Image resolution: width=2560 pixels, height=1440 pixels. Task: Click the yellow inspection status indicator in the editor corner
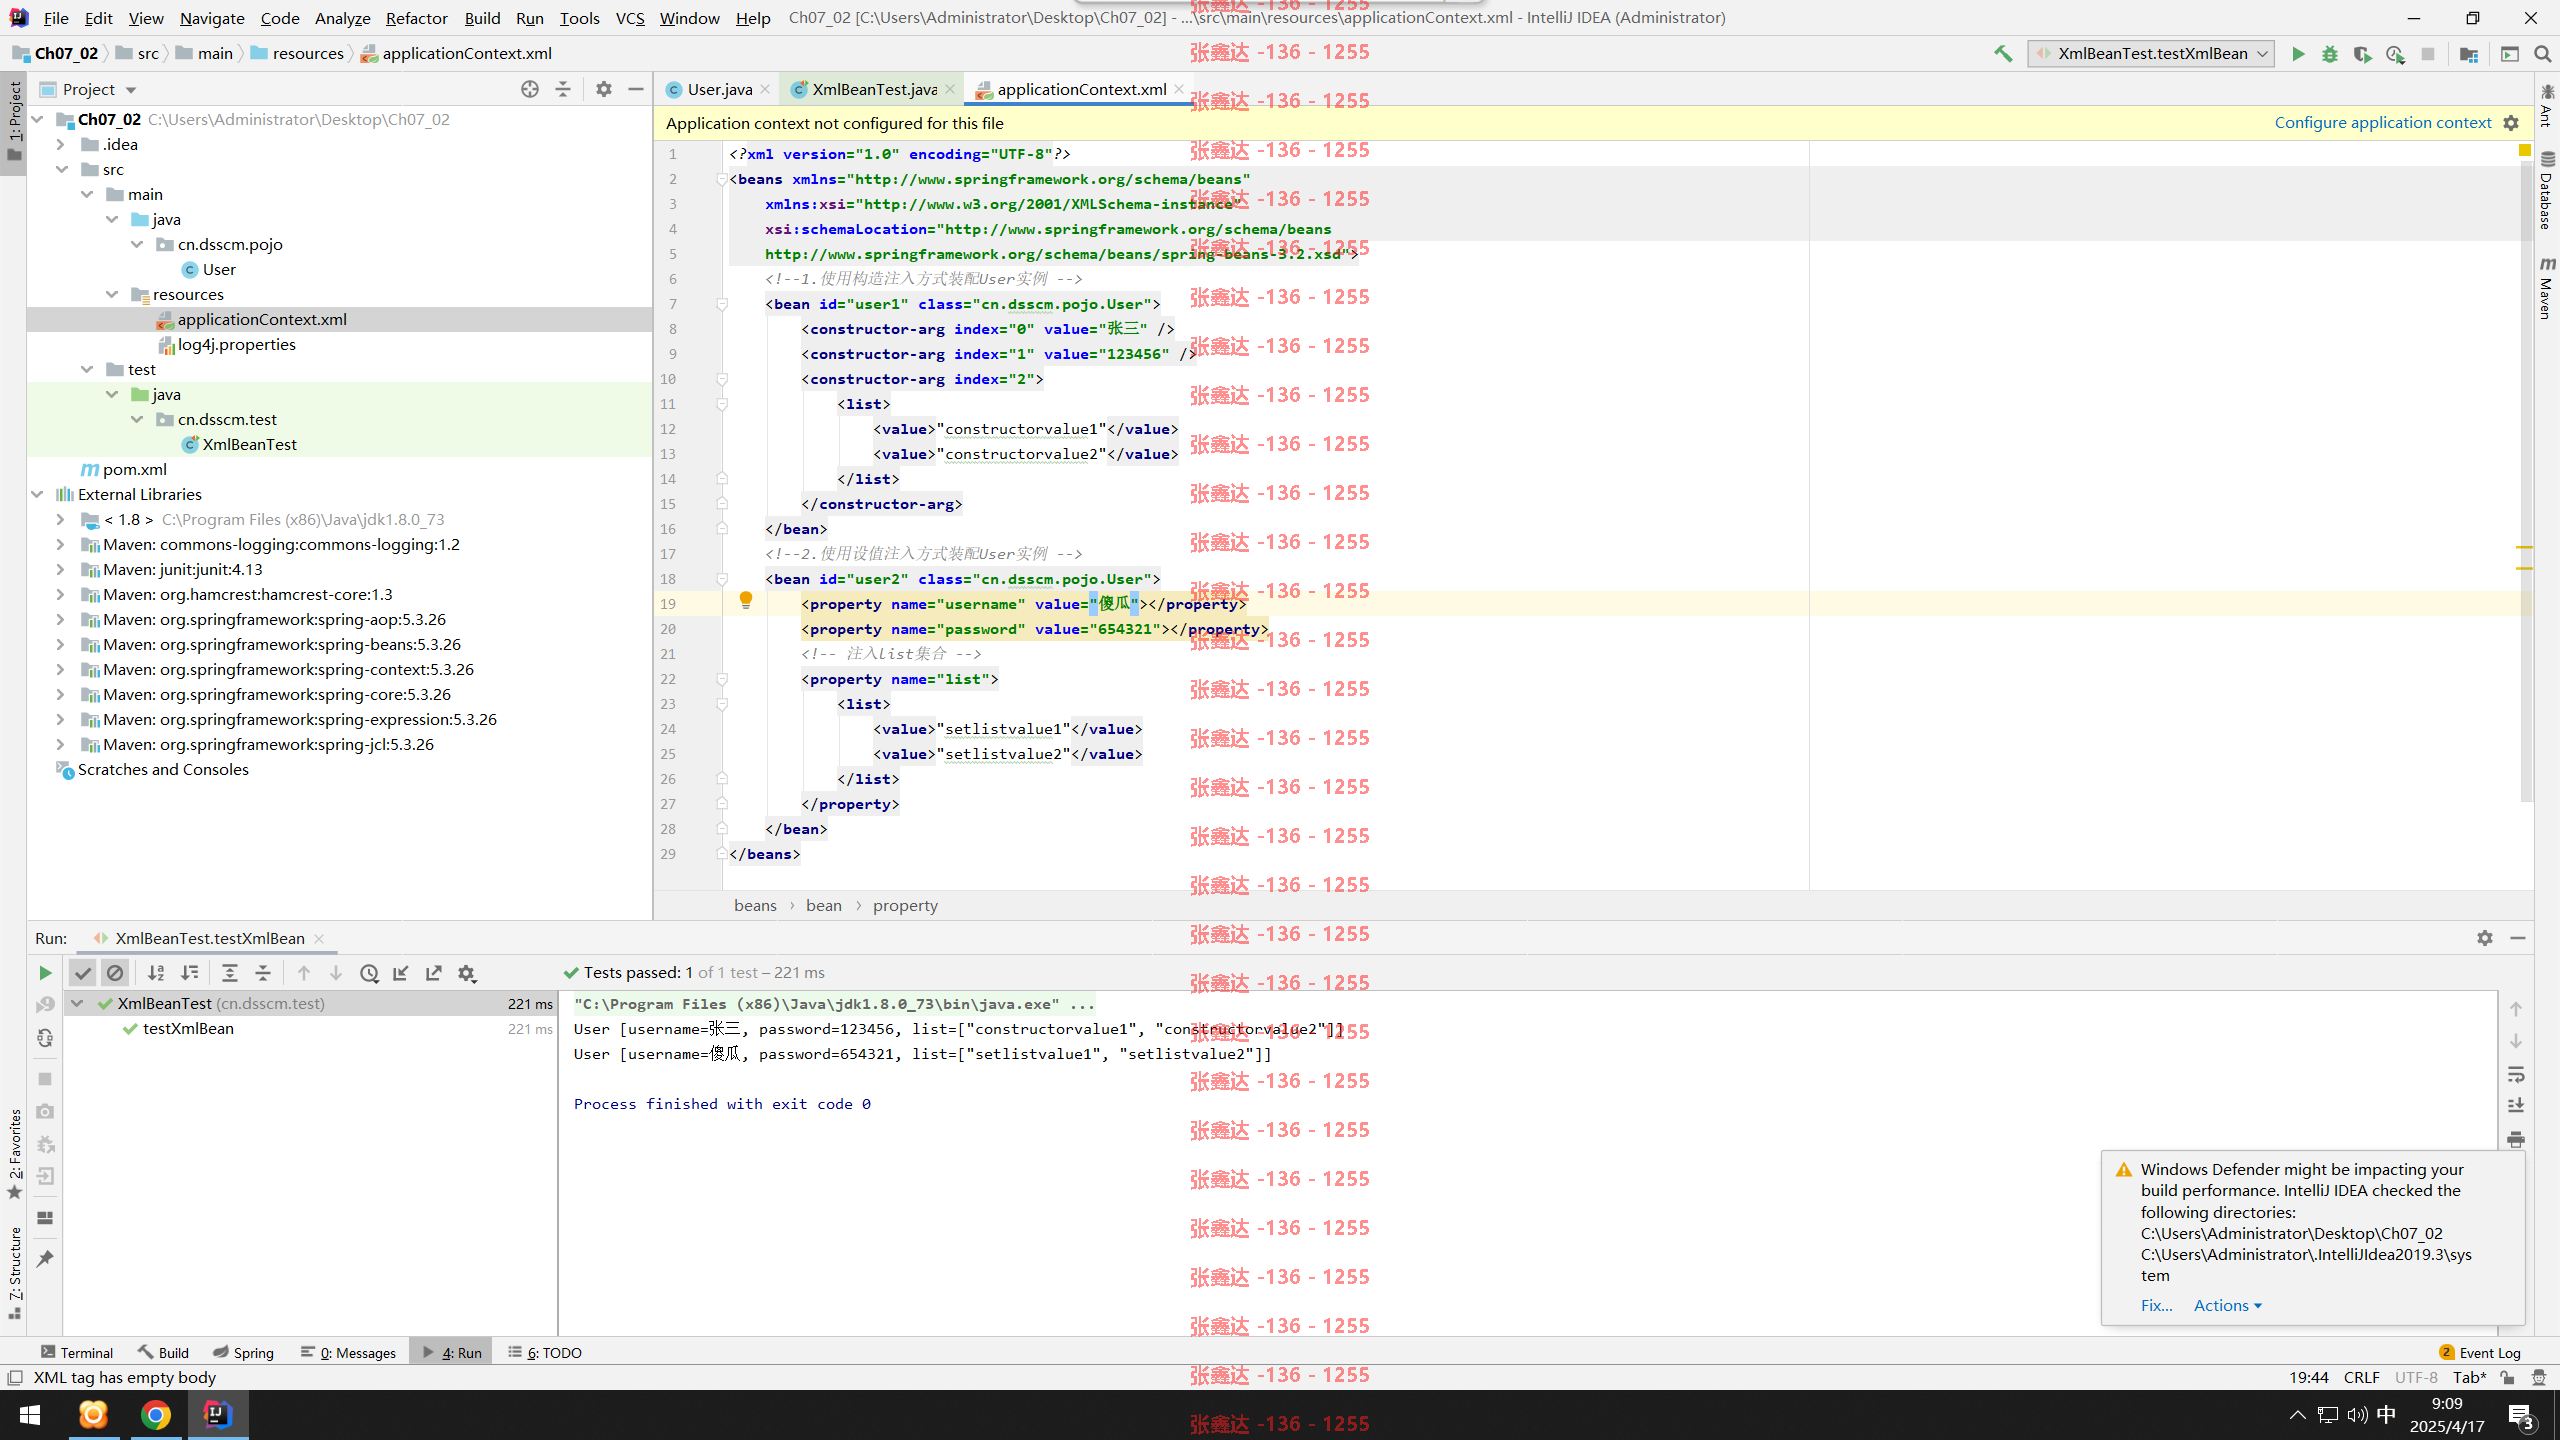2524,150
